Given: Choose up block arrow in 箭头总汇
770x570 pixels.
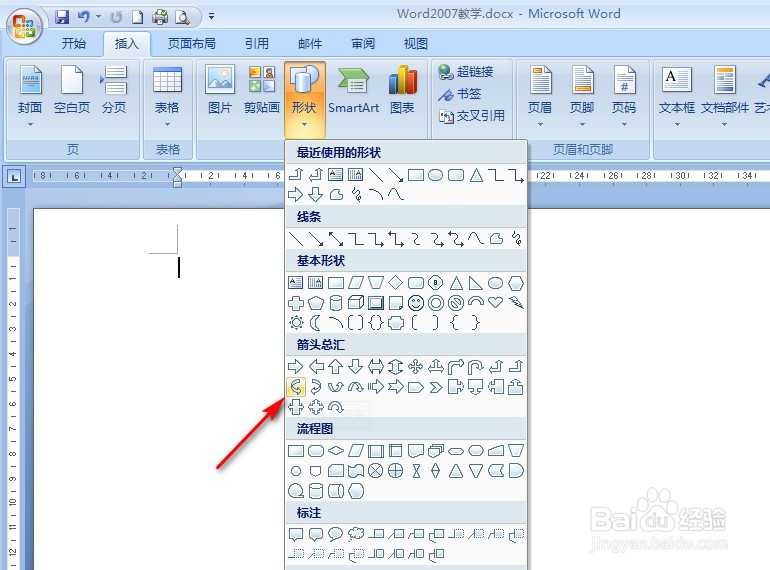Looking at the screenshot, I should click(335, 366).
